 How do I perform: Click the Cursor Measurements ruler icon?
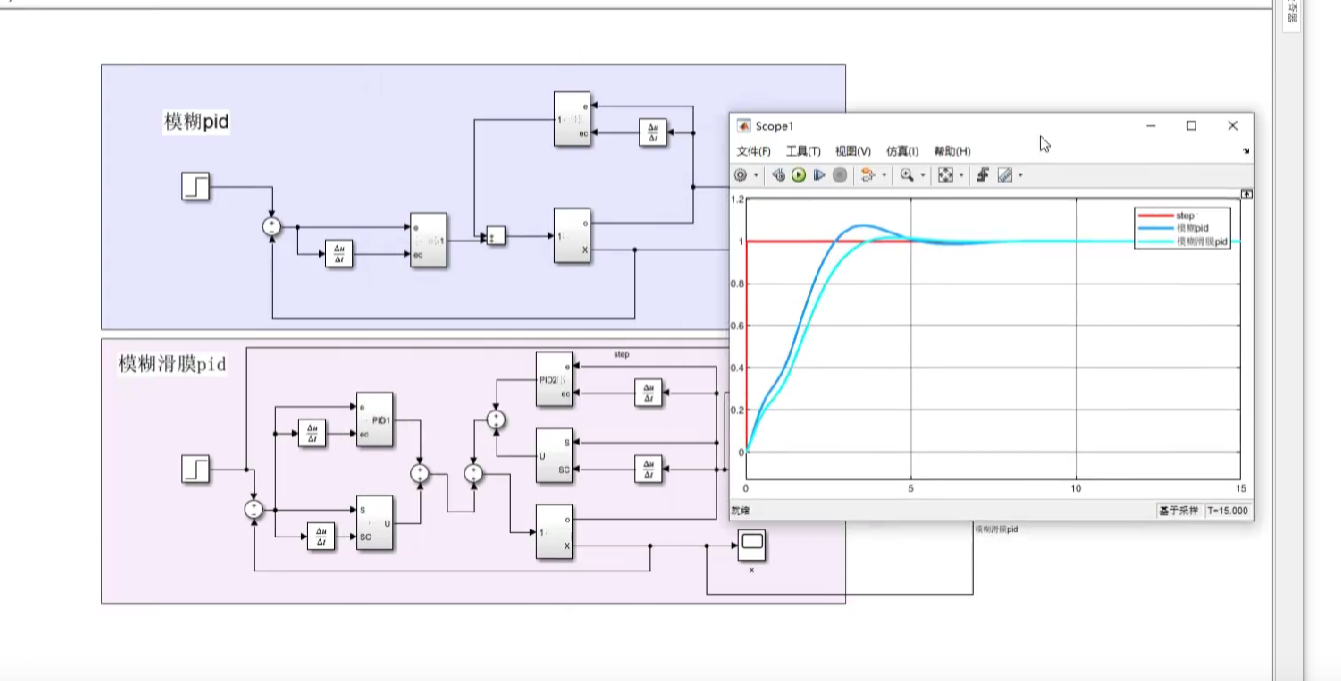coord(1005,175)
